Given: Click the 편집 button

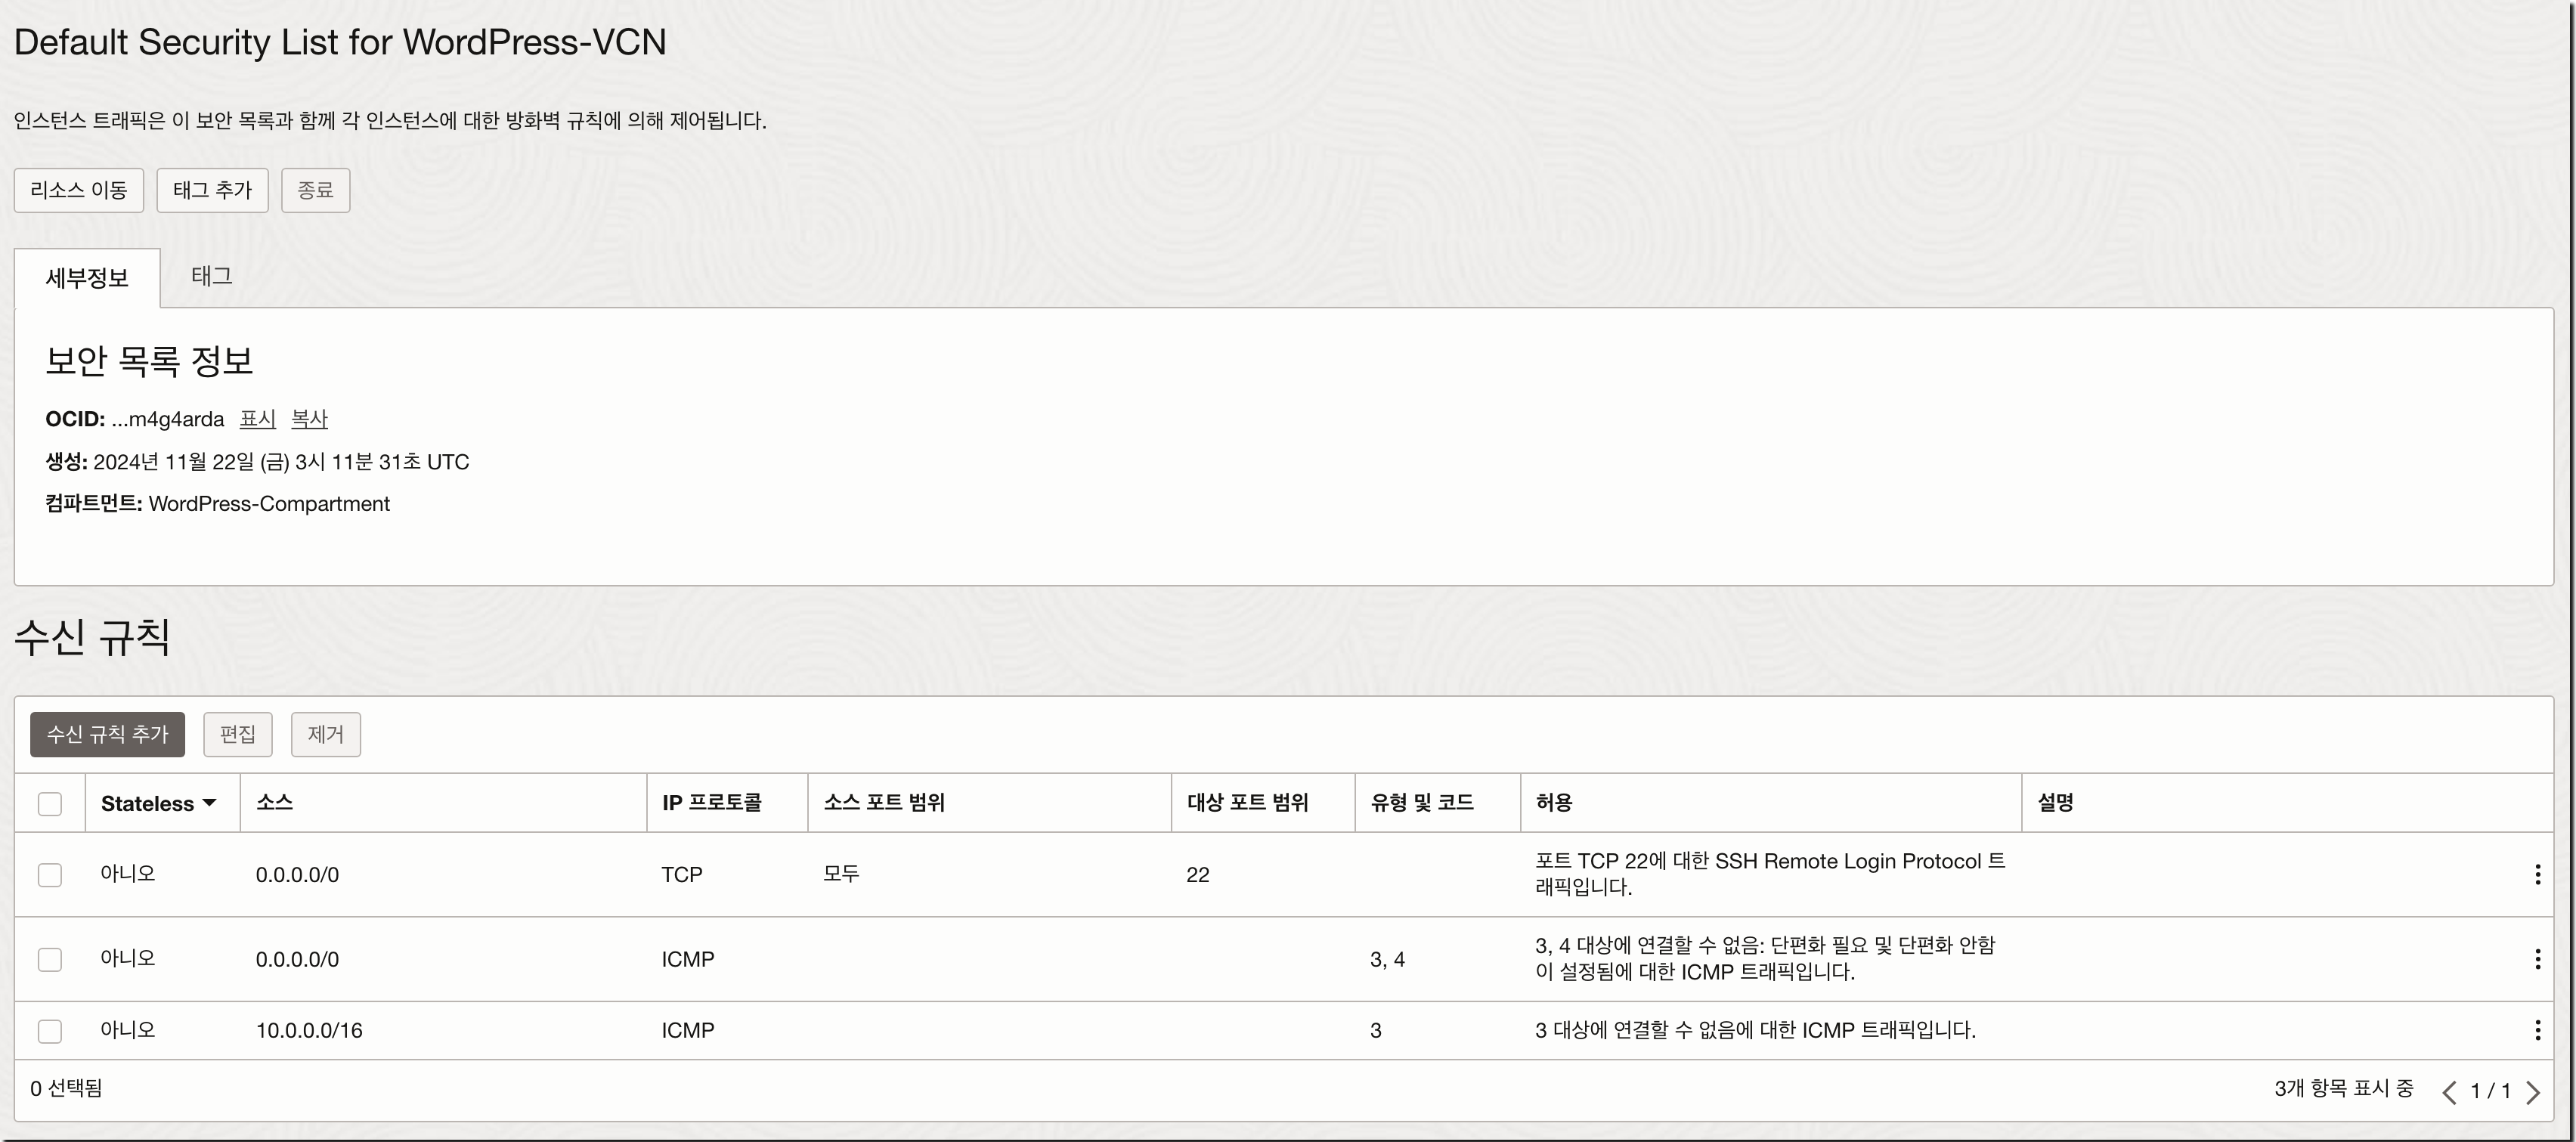Looking at the screenshot, I should coord(238,734).
